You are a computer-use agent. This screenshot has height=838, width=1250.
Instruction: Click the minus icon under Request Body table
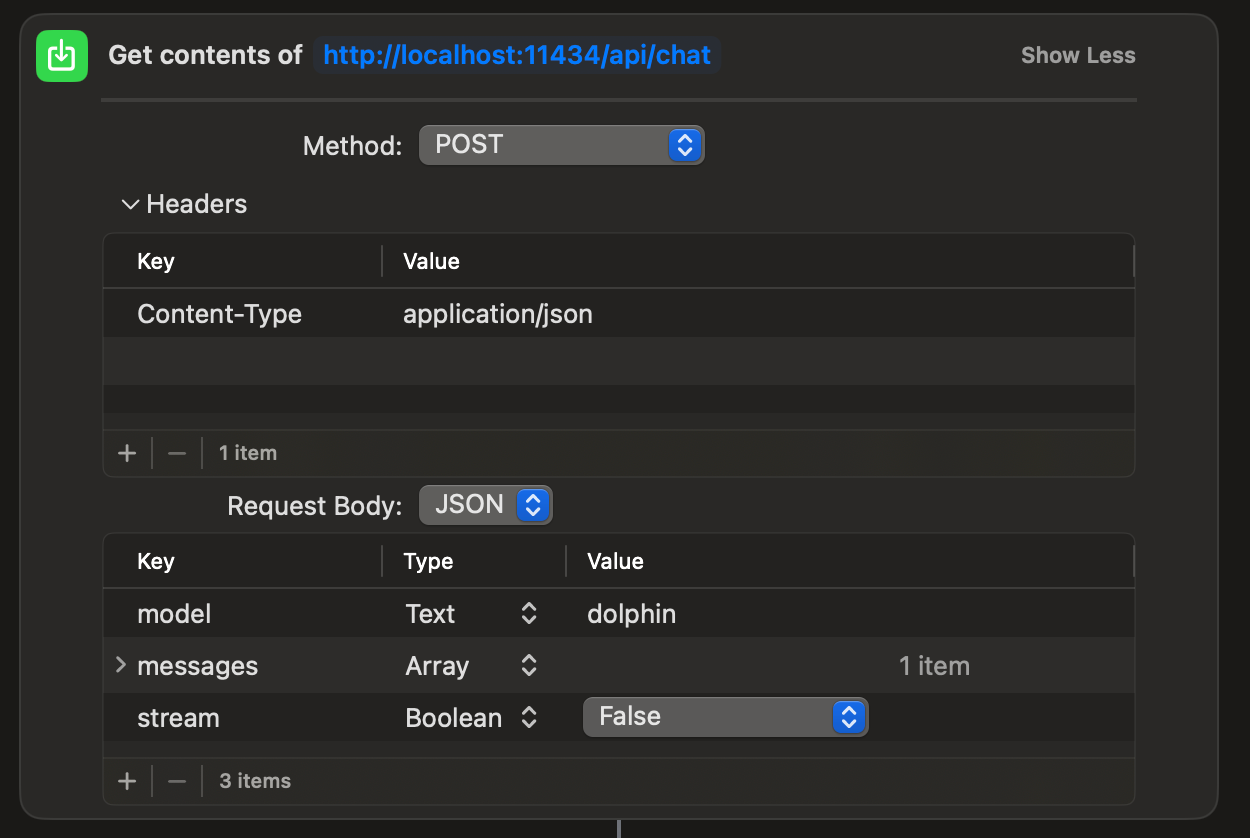point(177,781)
